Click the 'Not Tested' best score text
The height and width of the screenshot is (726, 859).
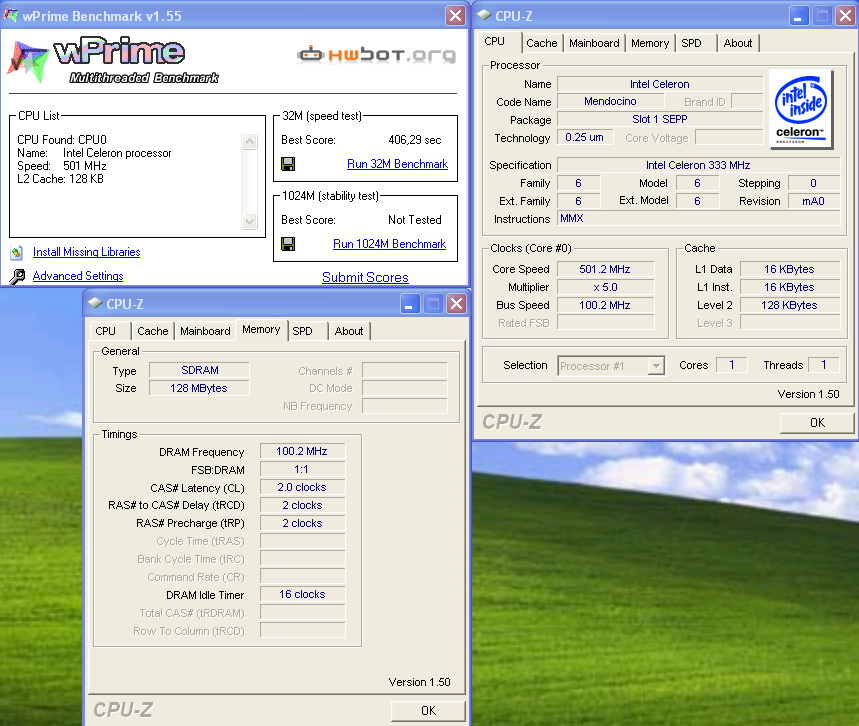(415, 220)
